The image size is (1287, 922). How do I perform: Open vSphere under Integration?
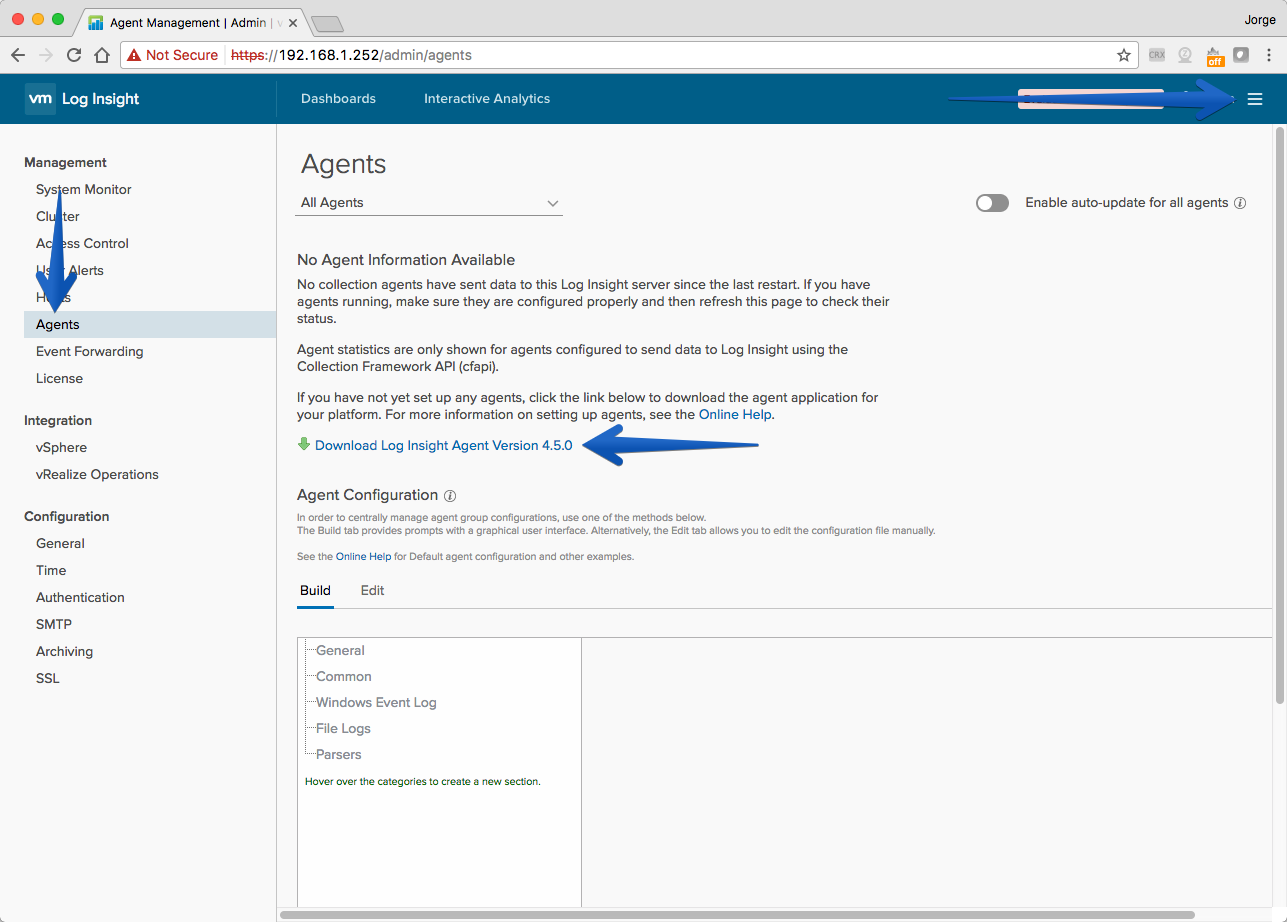pyautogui.click(x=61, y=447)
